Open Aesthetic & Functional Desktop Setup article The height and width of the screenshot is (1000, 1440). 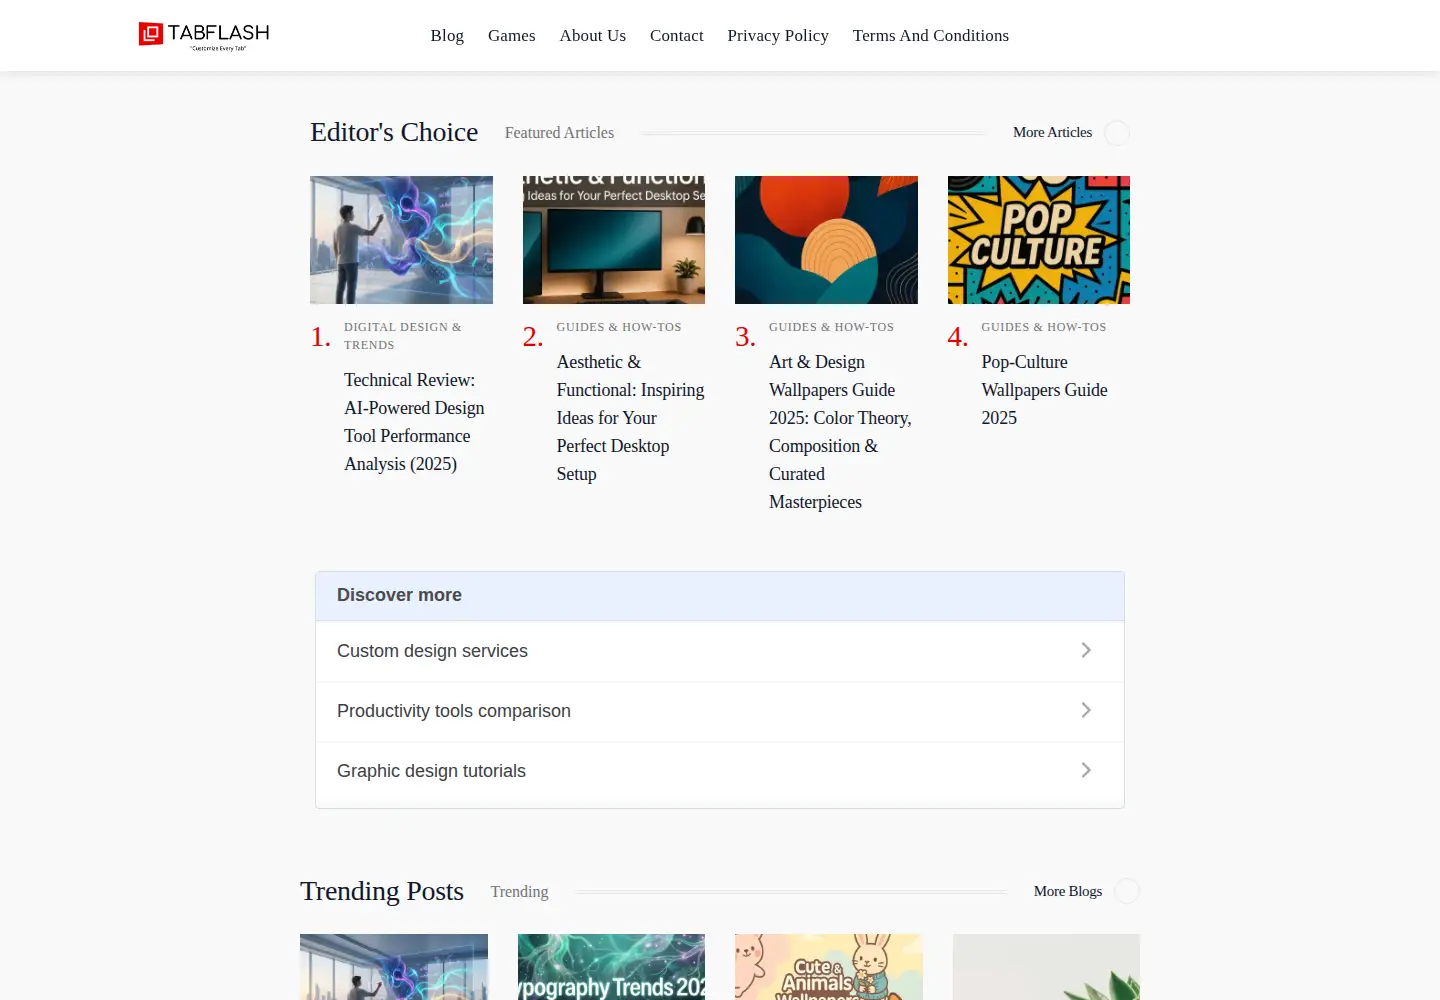click(x=630, y=418)
